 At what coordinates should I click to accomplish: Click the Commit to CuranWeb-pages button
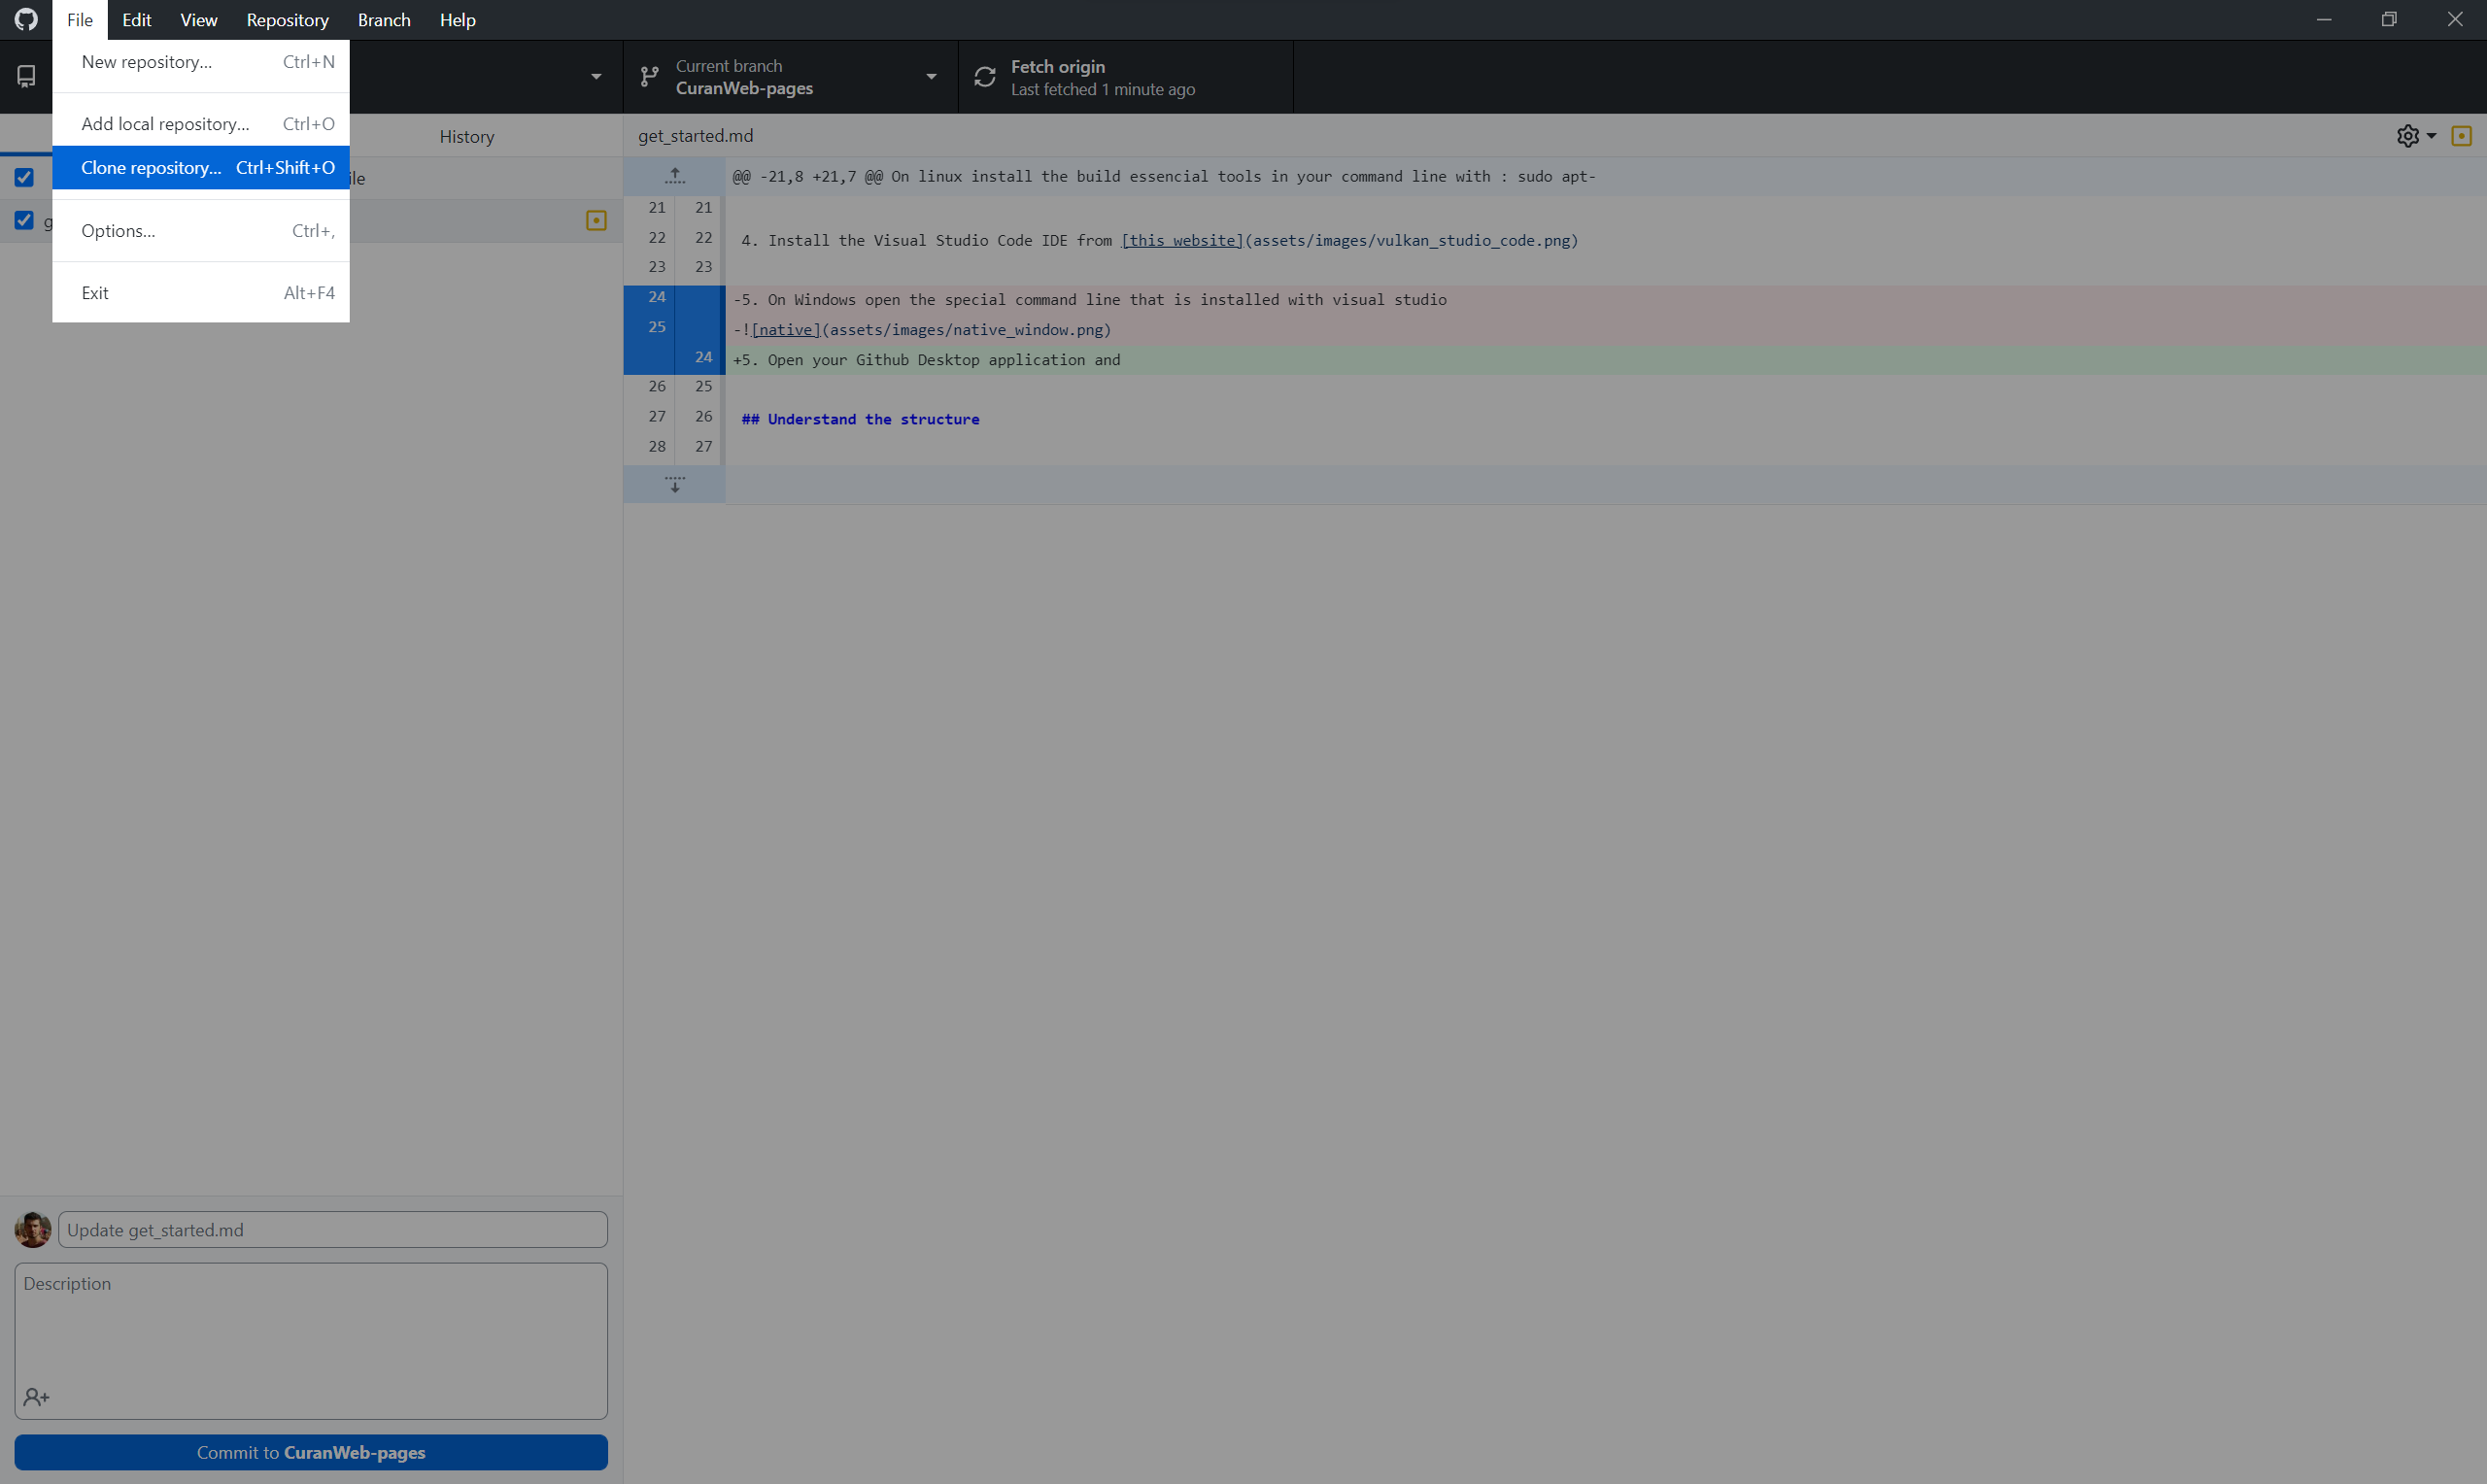(311, 1452)
